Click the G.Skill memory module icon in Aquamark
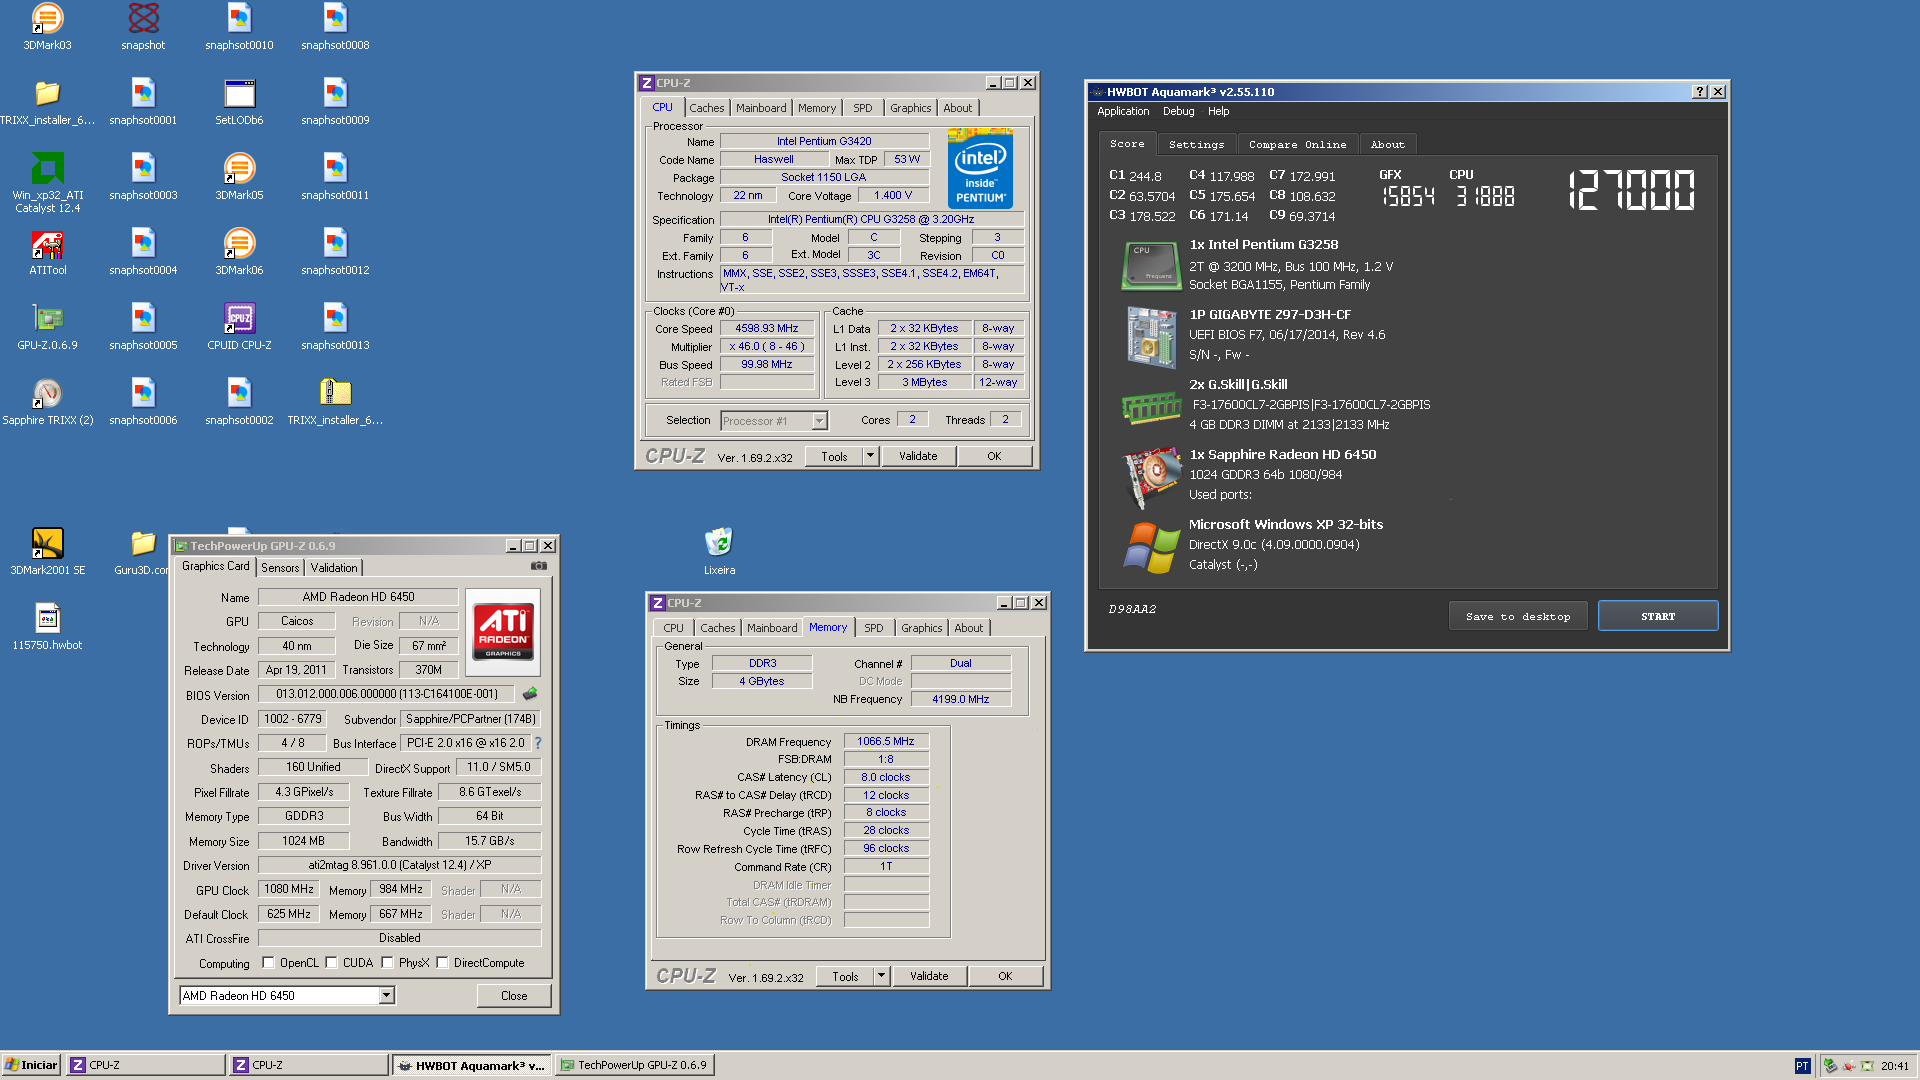The width and height of the screenshot is (1920, 1080). [x=1152, y=406]
